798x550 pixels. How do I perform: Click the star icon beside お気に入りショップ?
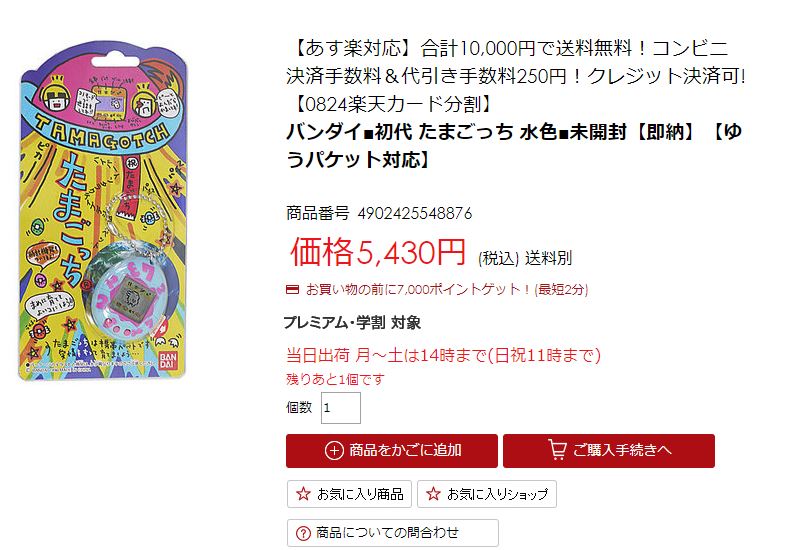coord(433,494)
